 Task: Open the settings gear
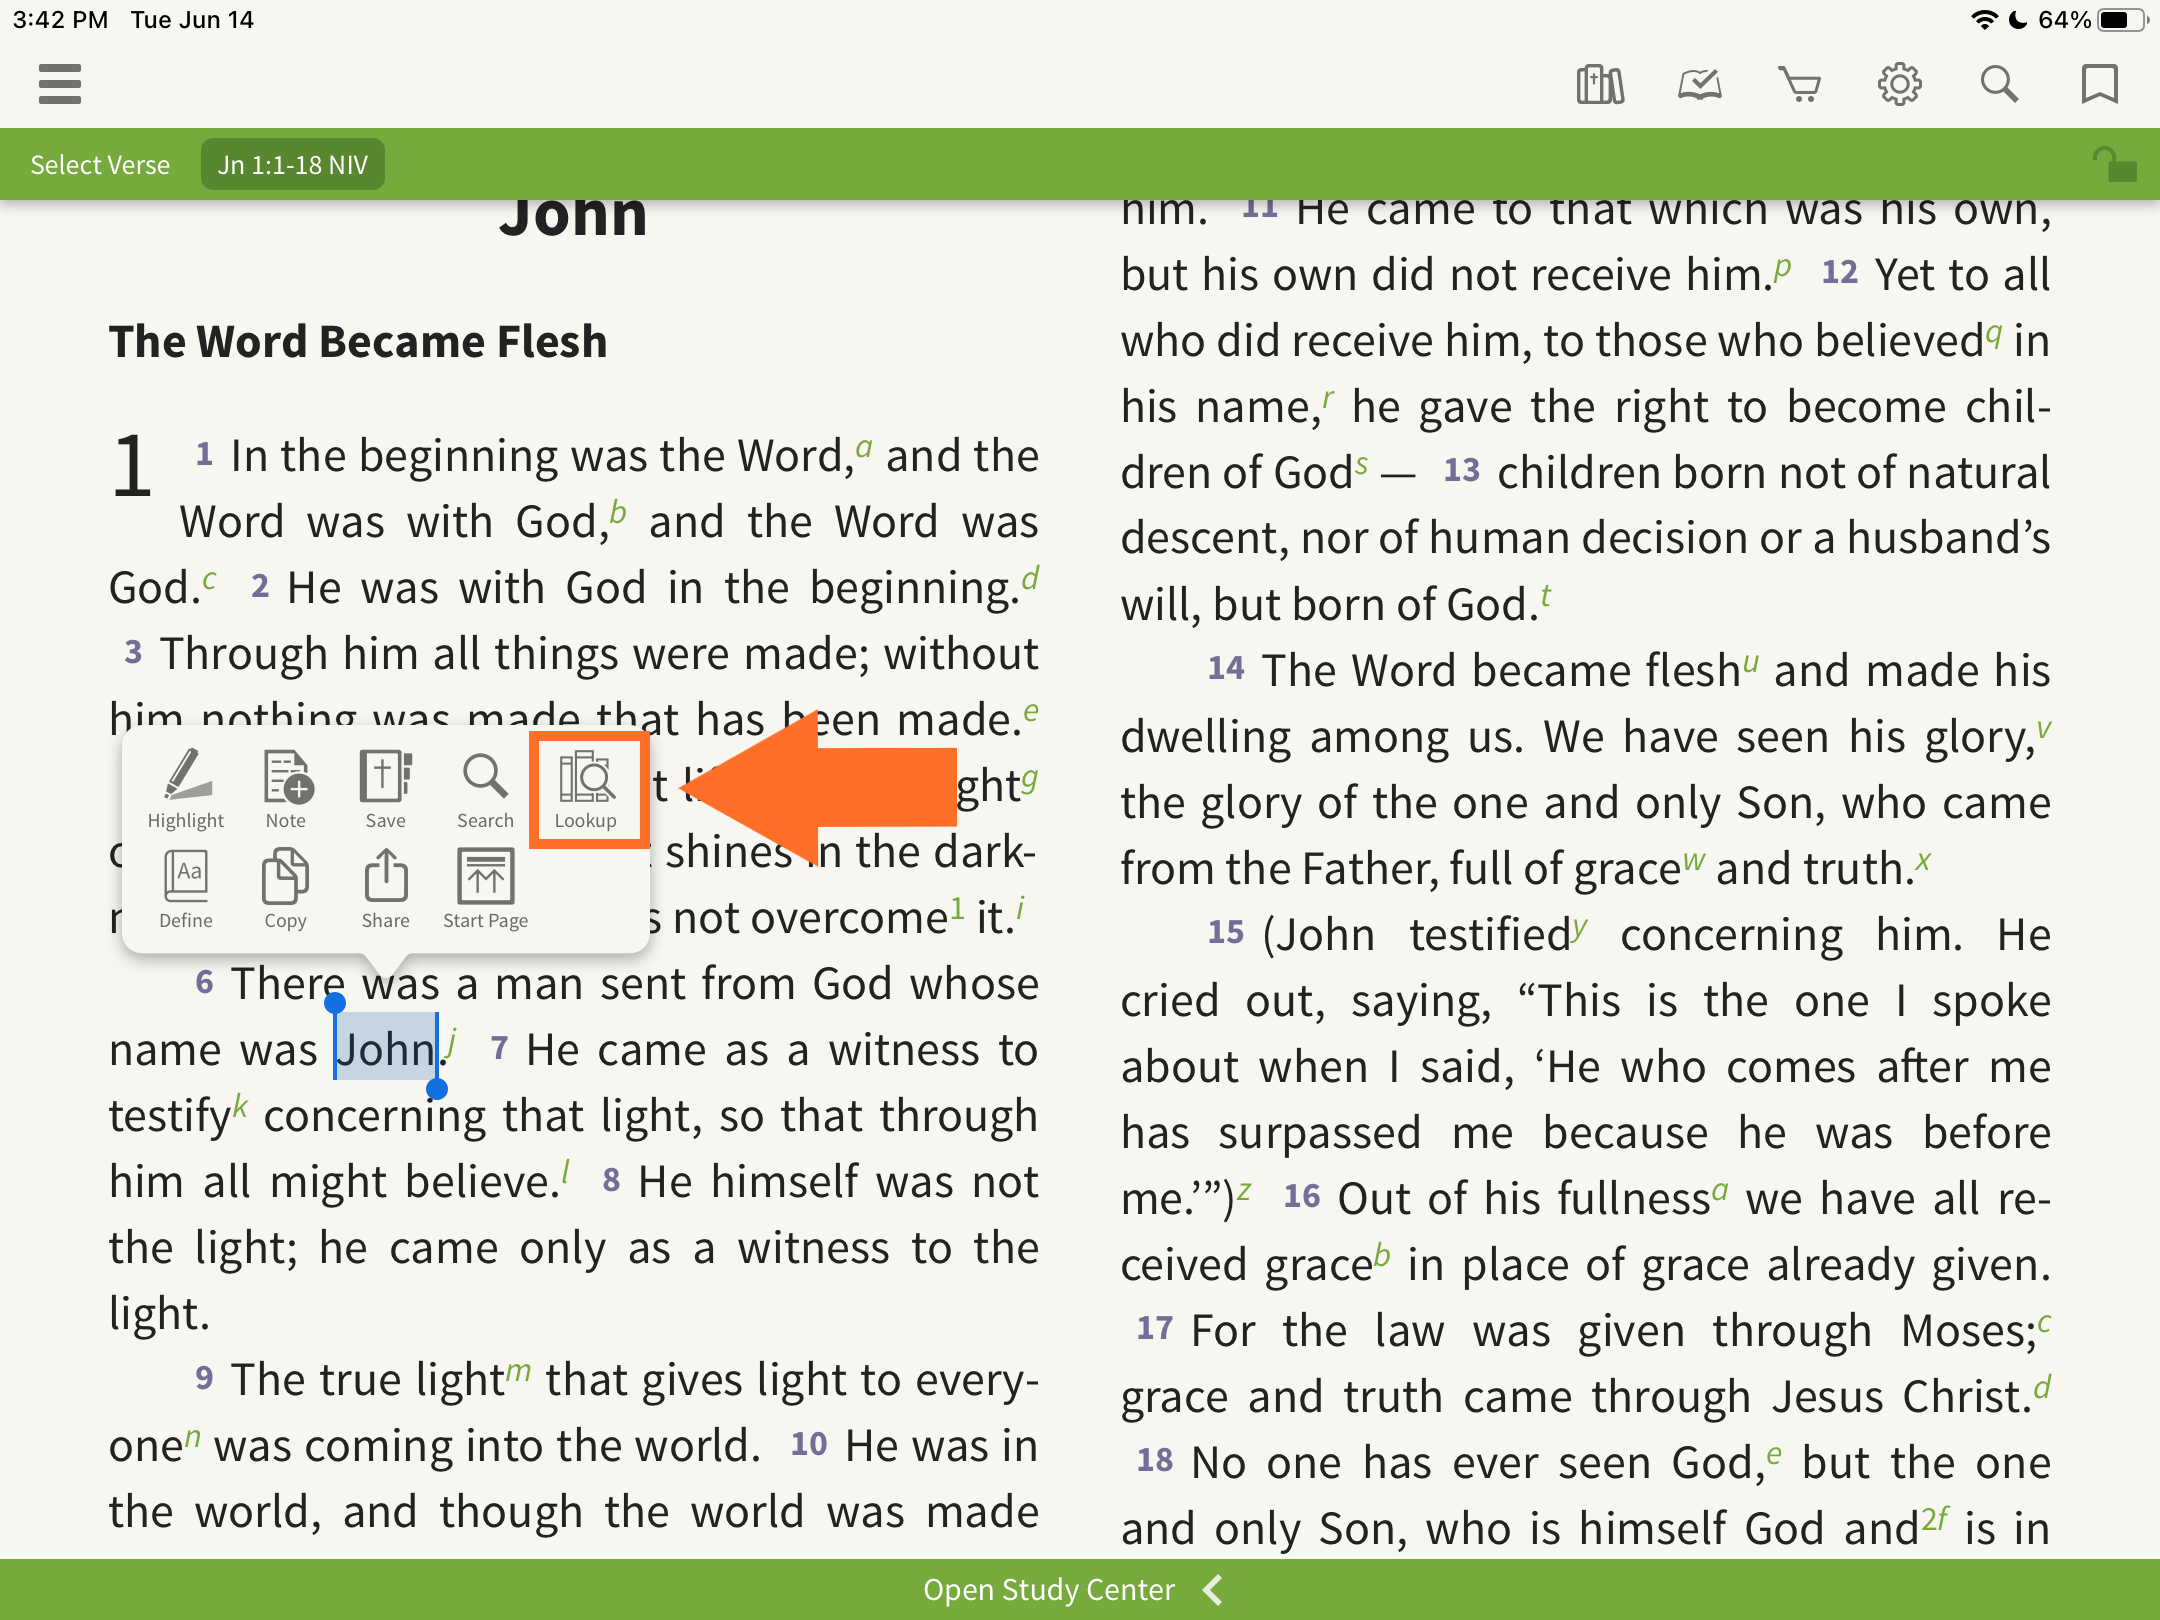point(1899,84)
